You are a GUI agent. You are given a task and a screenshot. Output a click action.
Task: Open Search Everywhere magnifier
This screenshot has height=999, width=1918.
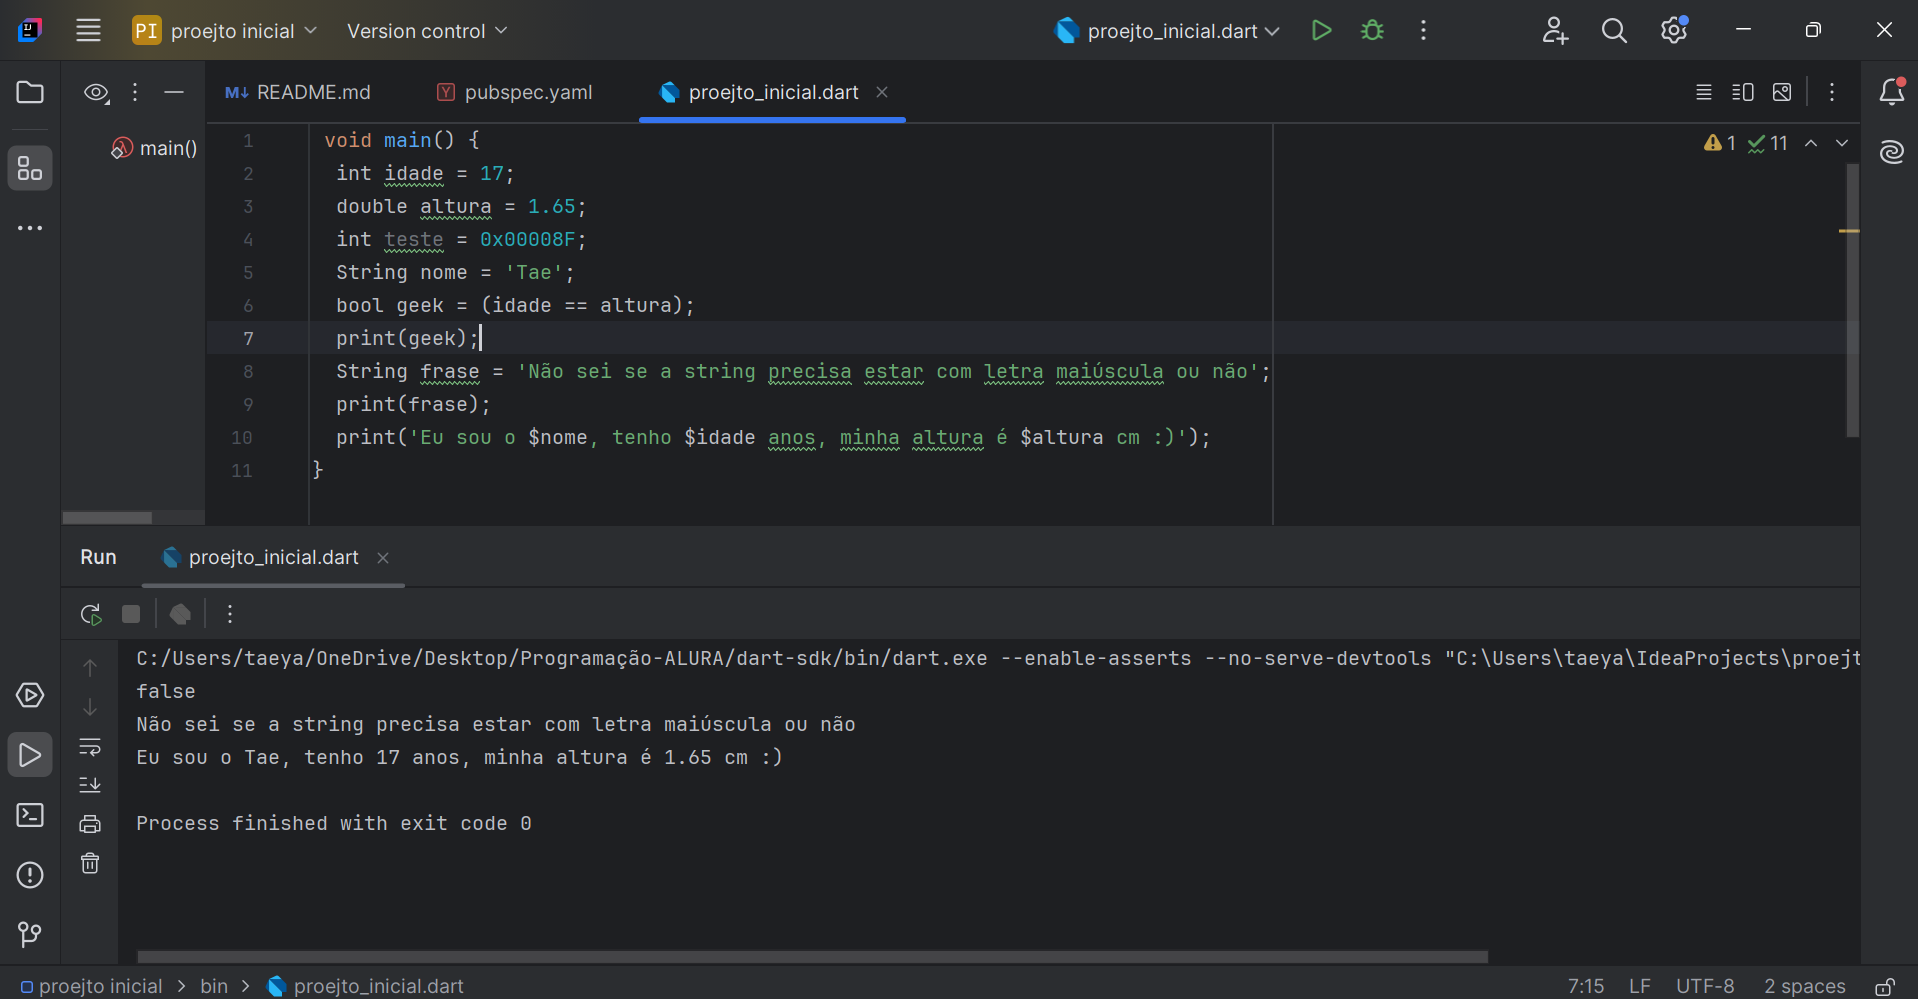pos(1614,30)
